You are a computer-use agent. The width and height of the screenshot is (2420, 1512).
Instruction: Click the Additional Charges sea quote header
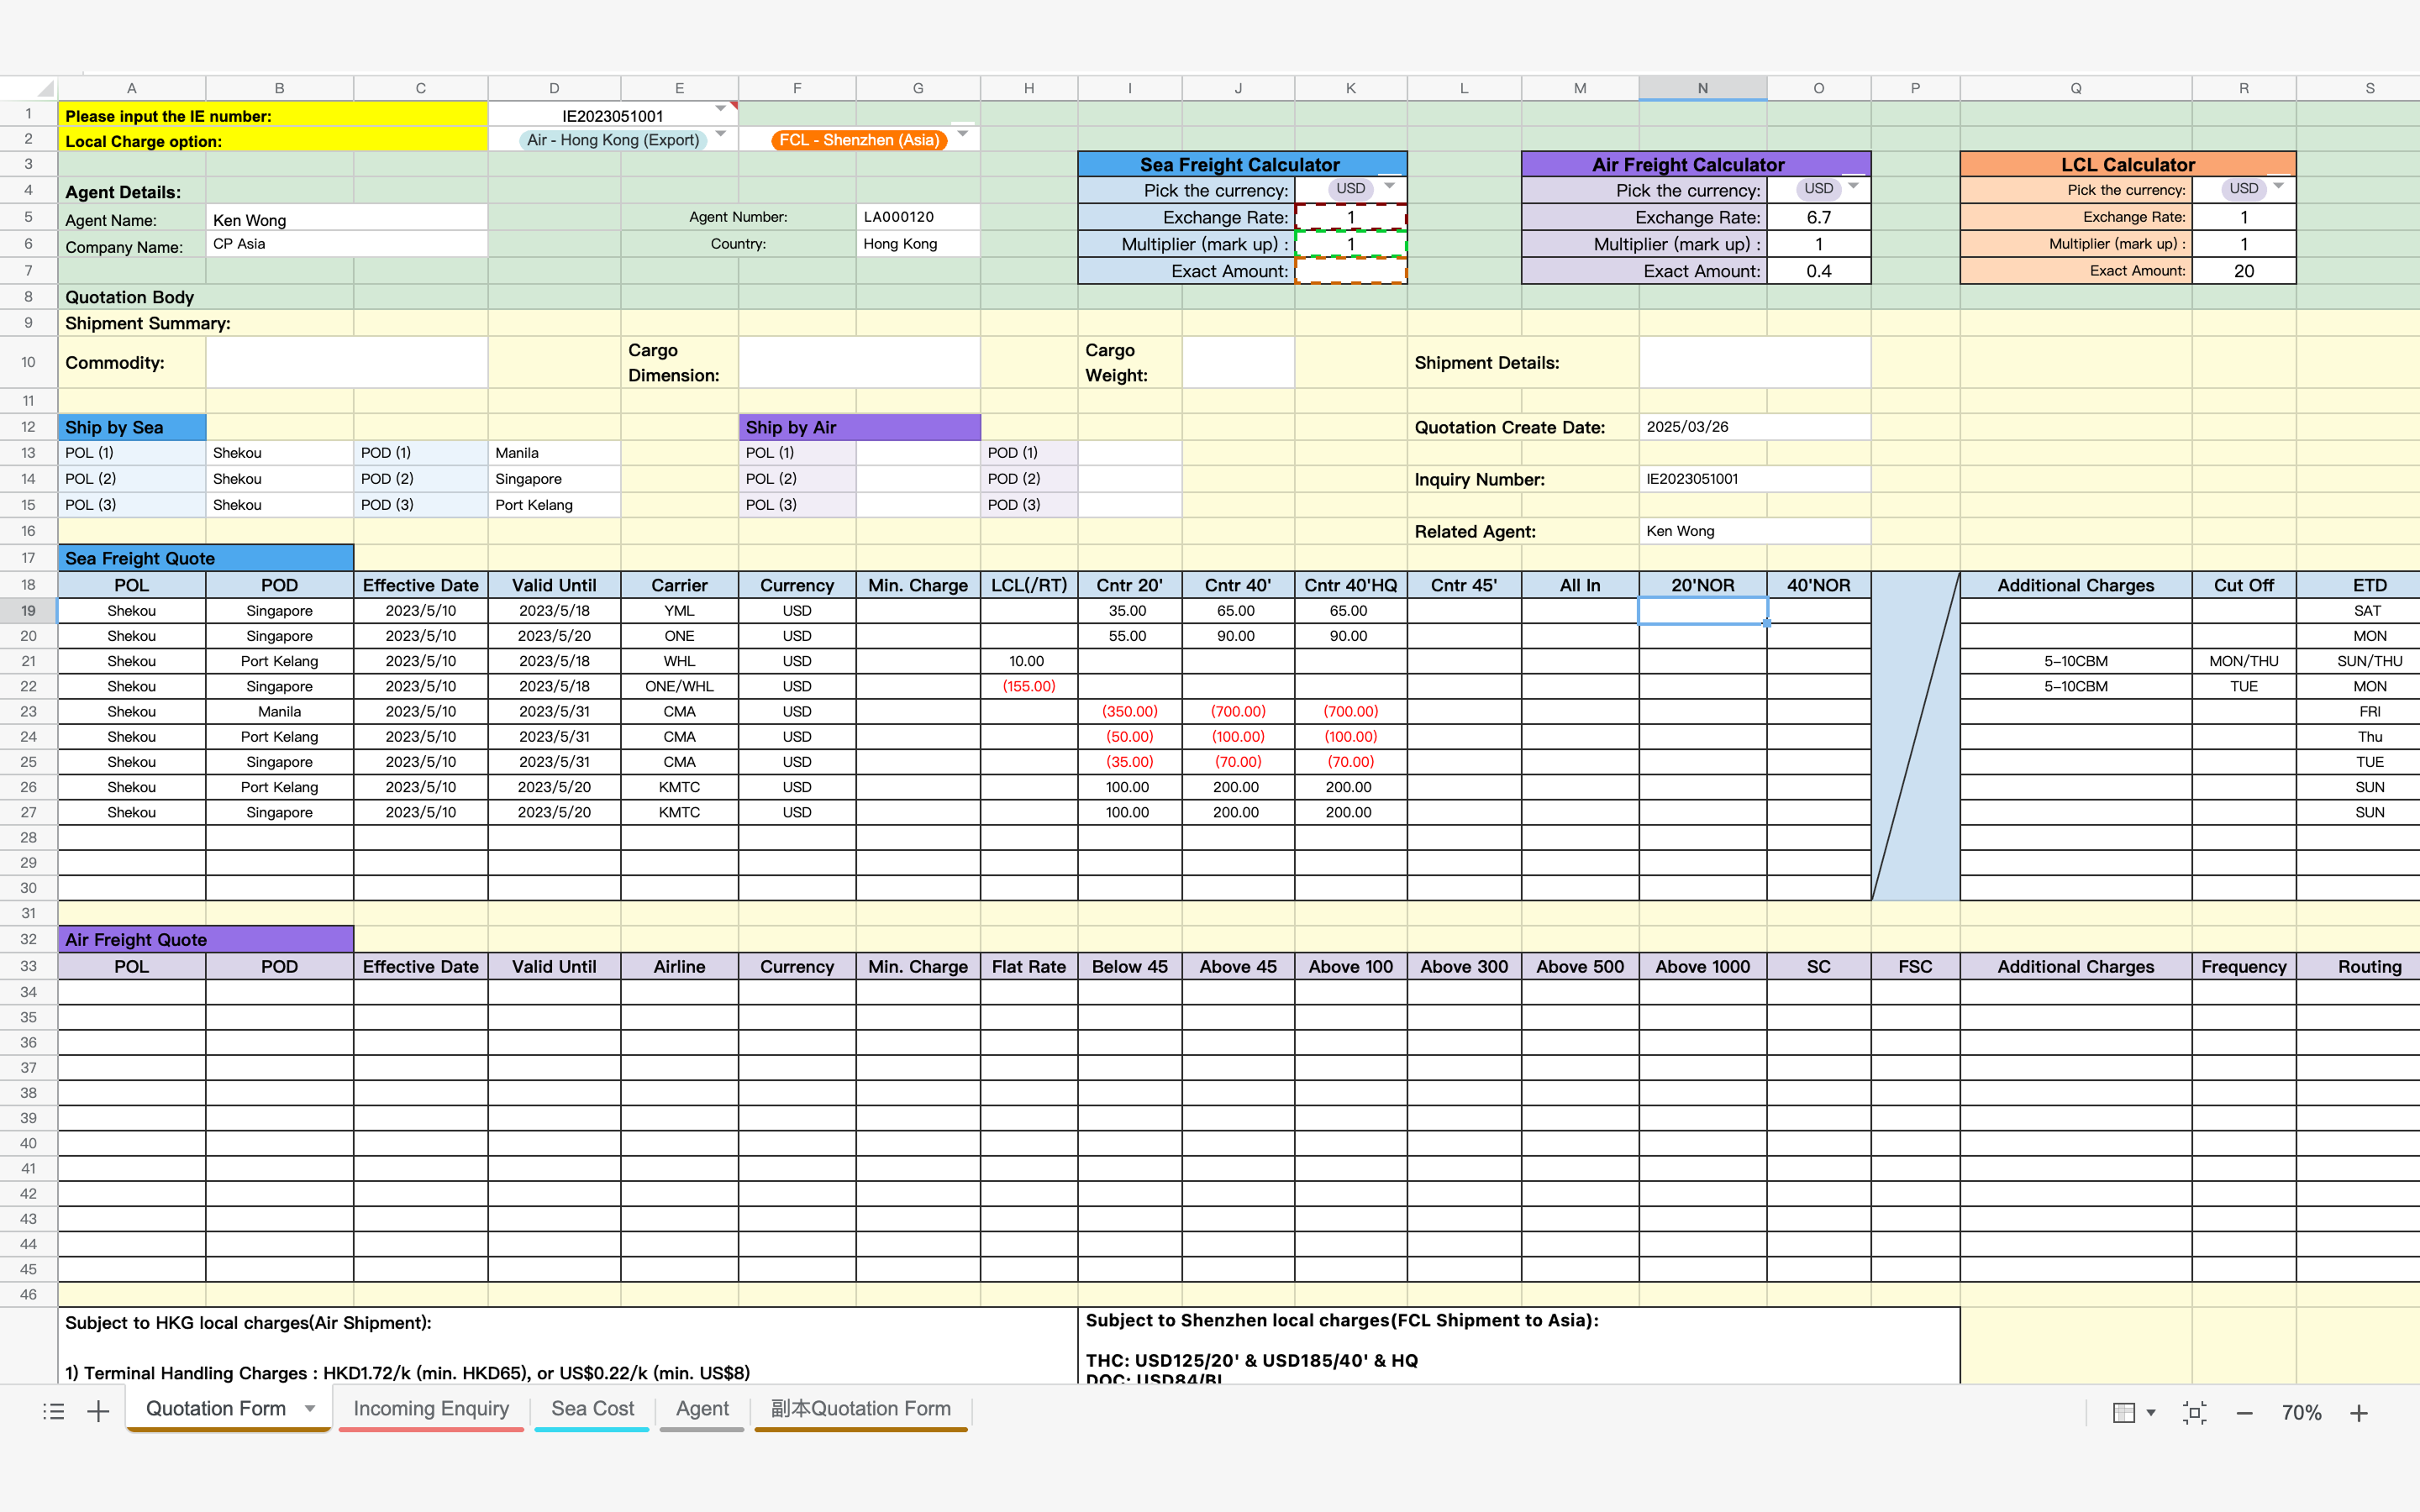click(x=2076, y=585)
